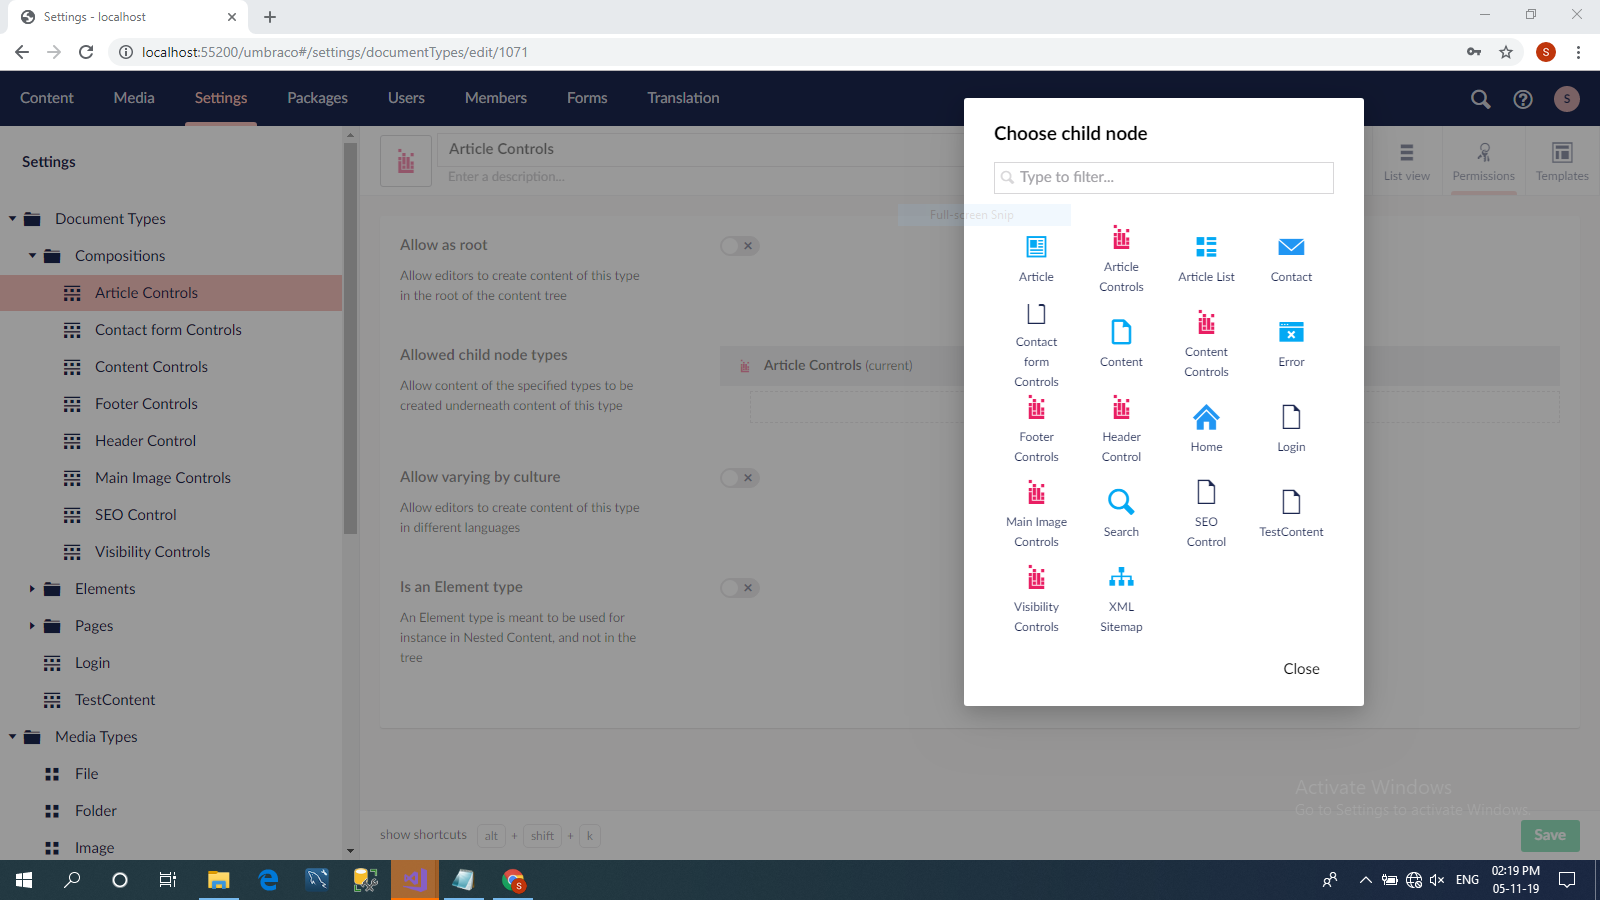Choose Article Controls in the child node dialog
This screenshot has width=1600, height=900.
point(1121,258)
